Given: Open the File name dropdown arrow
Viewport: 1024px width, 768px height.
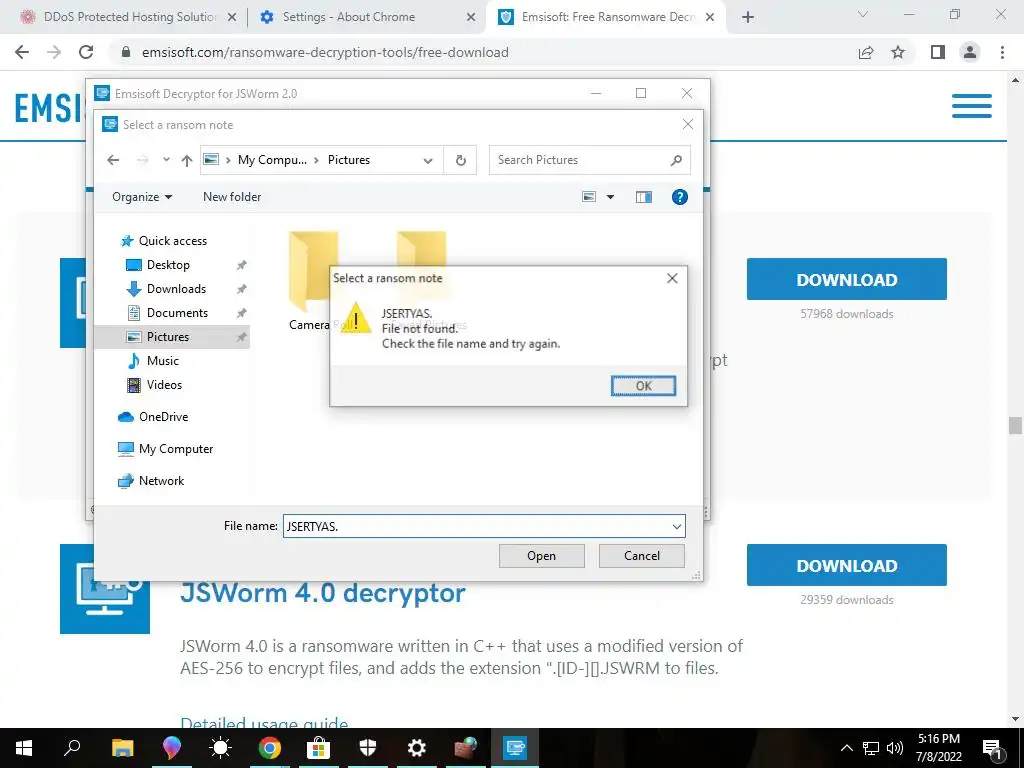Looking at the screenshot, I should pos(677,526).
